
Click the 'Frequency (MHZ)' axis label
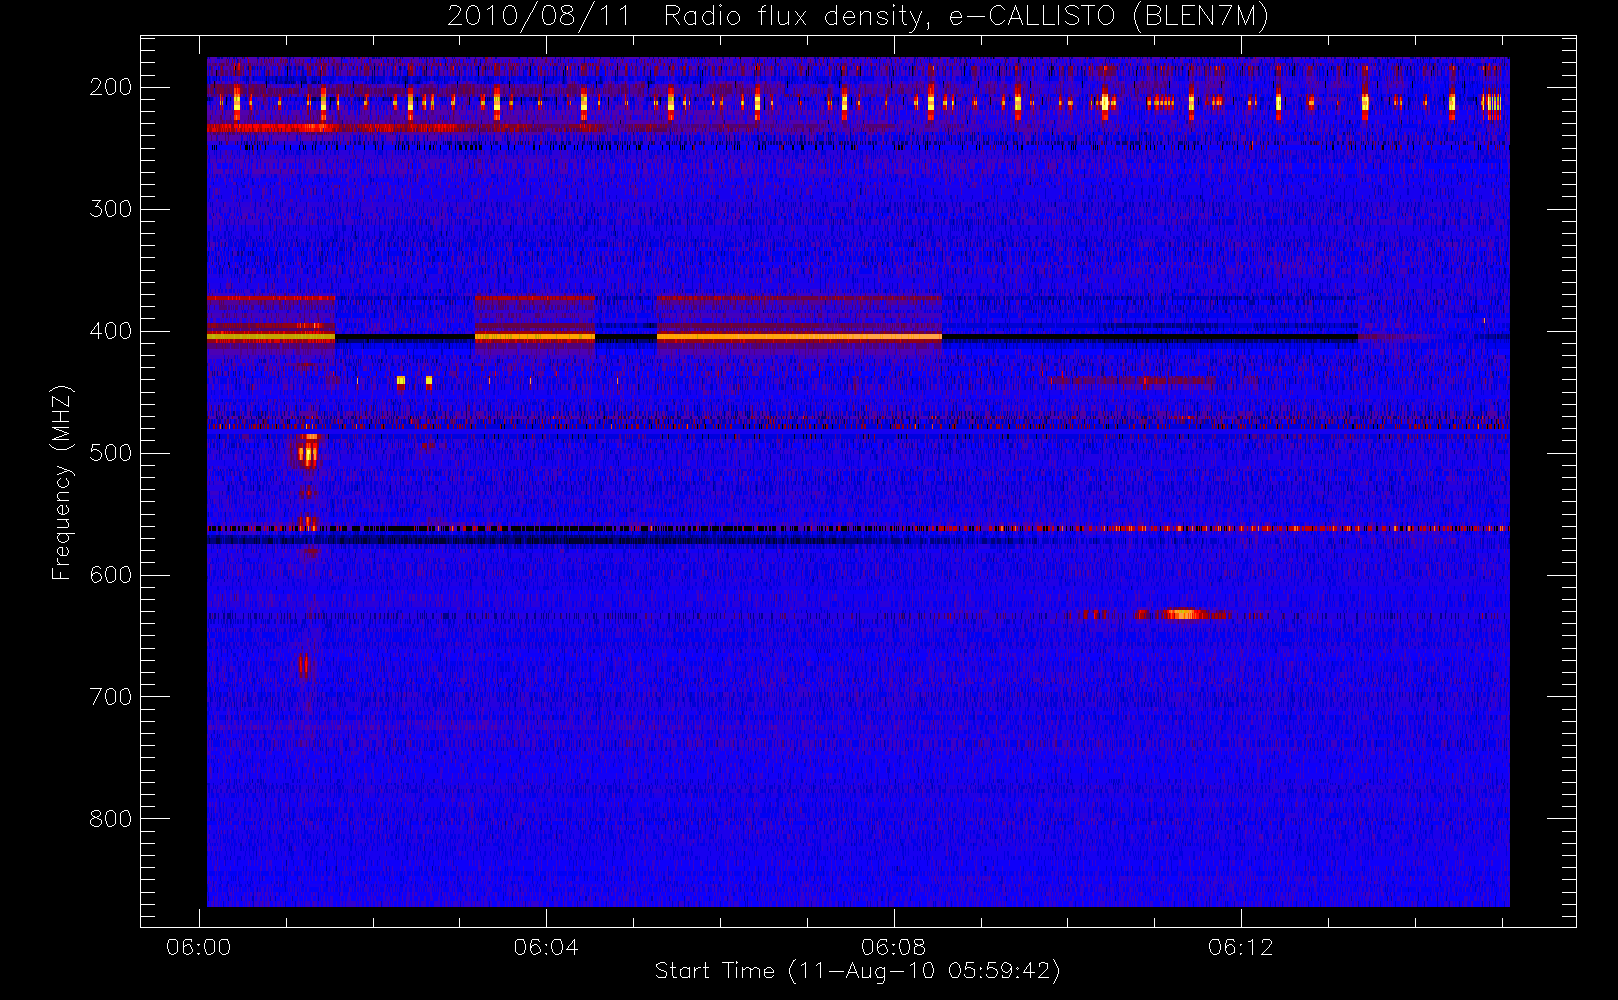tap(62, 482)
